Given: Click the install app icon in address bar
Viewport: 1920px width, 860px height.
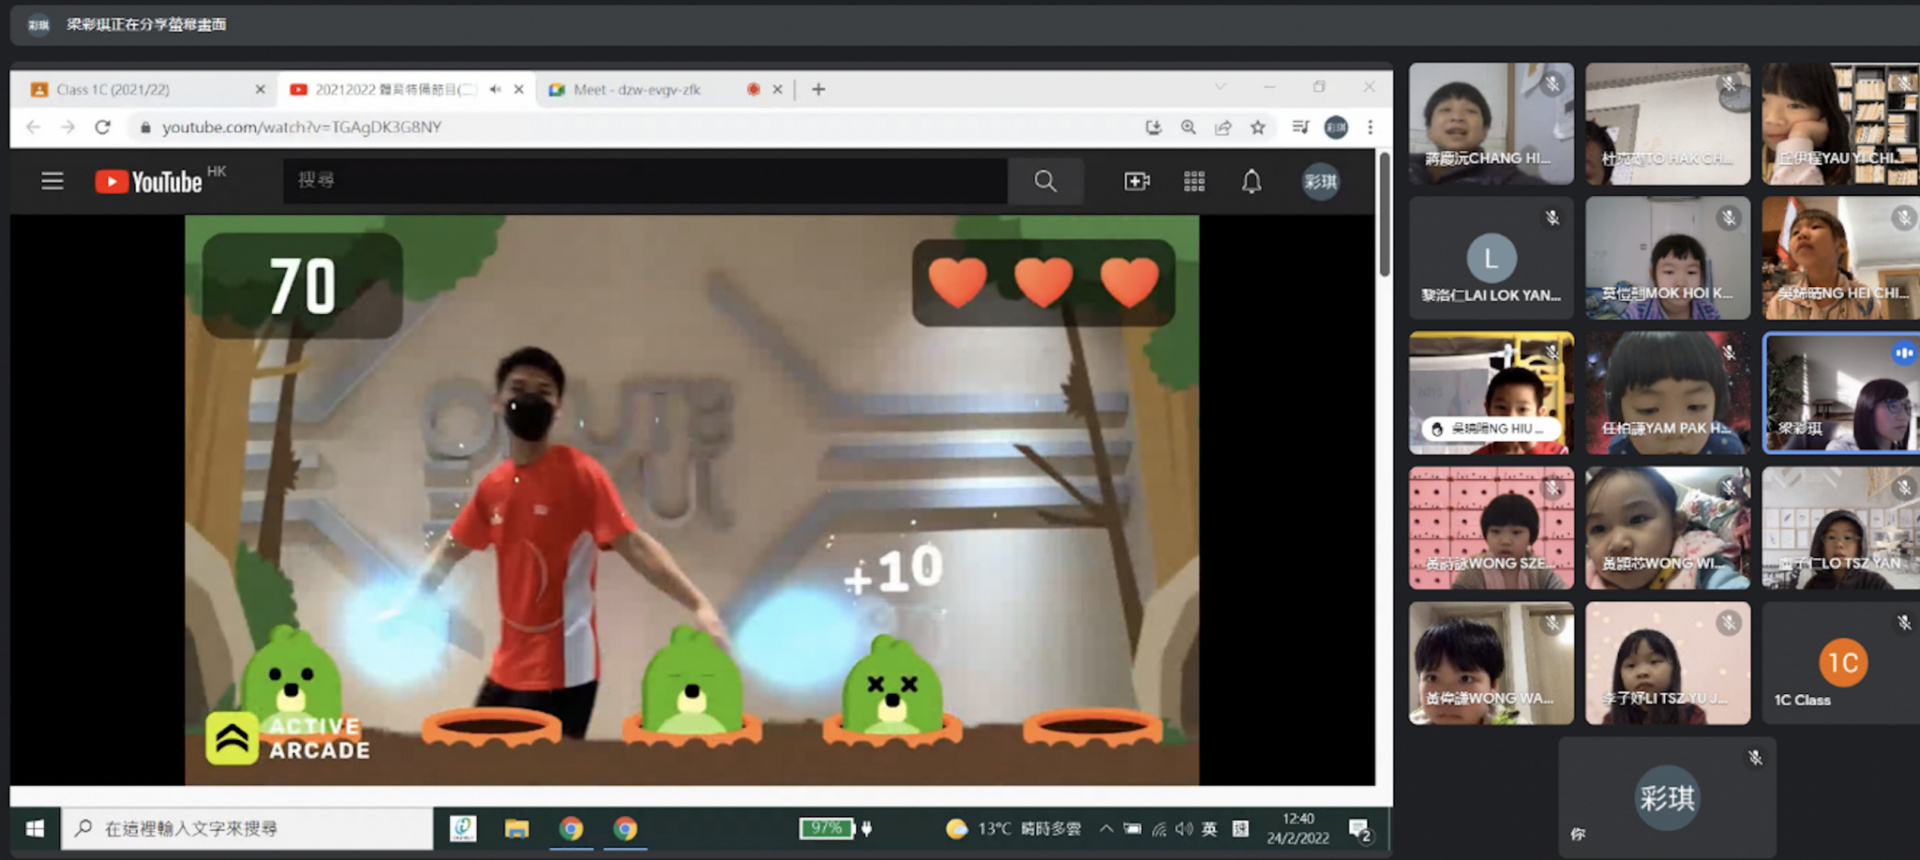Looking at the screenshot, I should coord(1153,127).
